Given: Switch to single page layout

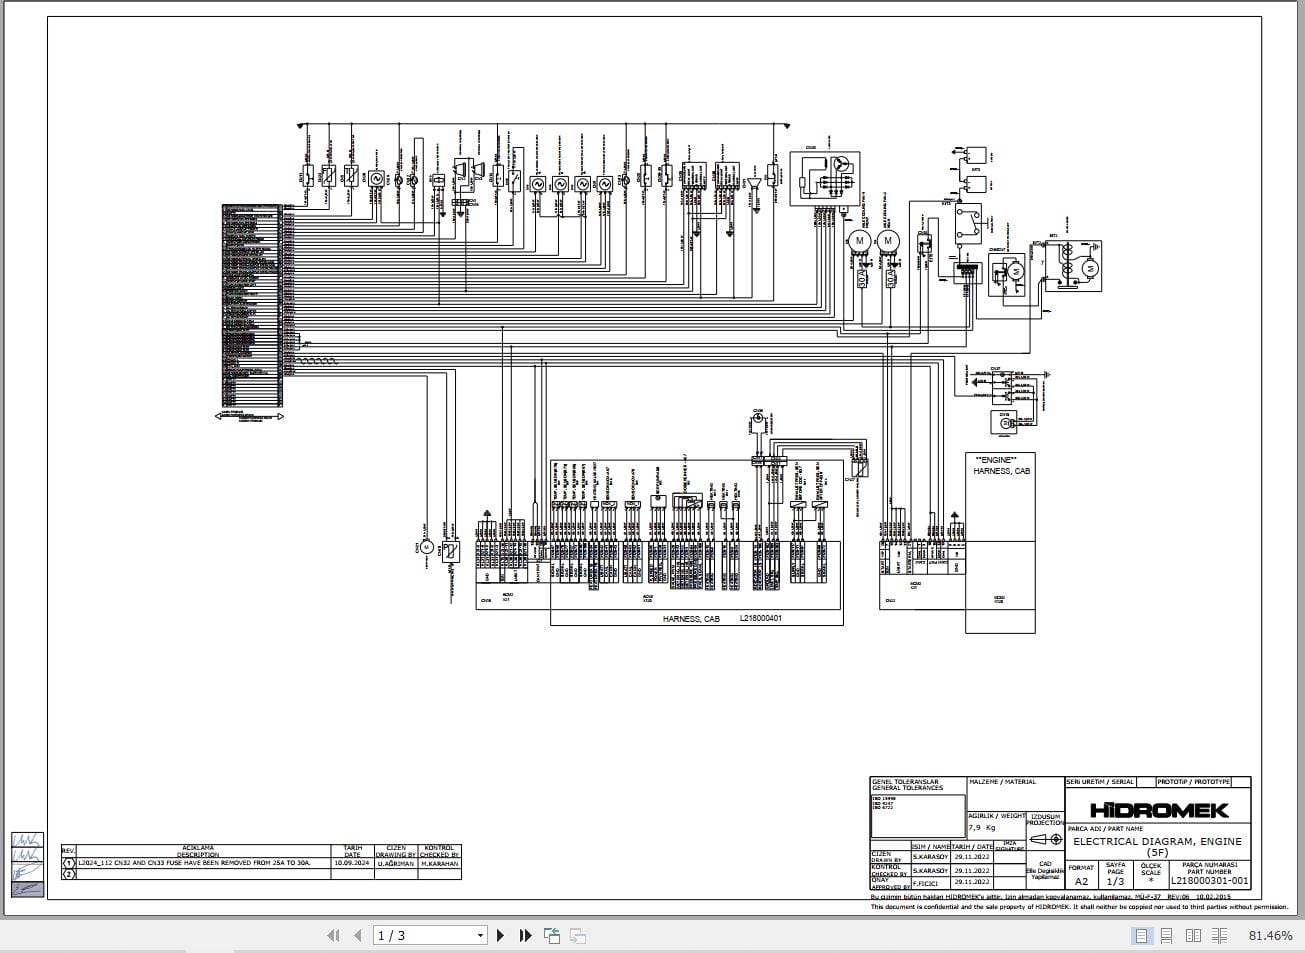Looking at the screenshot, I should point(1141,936).
